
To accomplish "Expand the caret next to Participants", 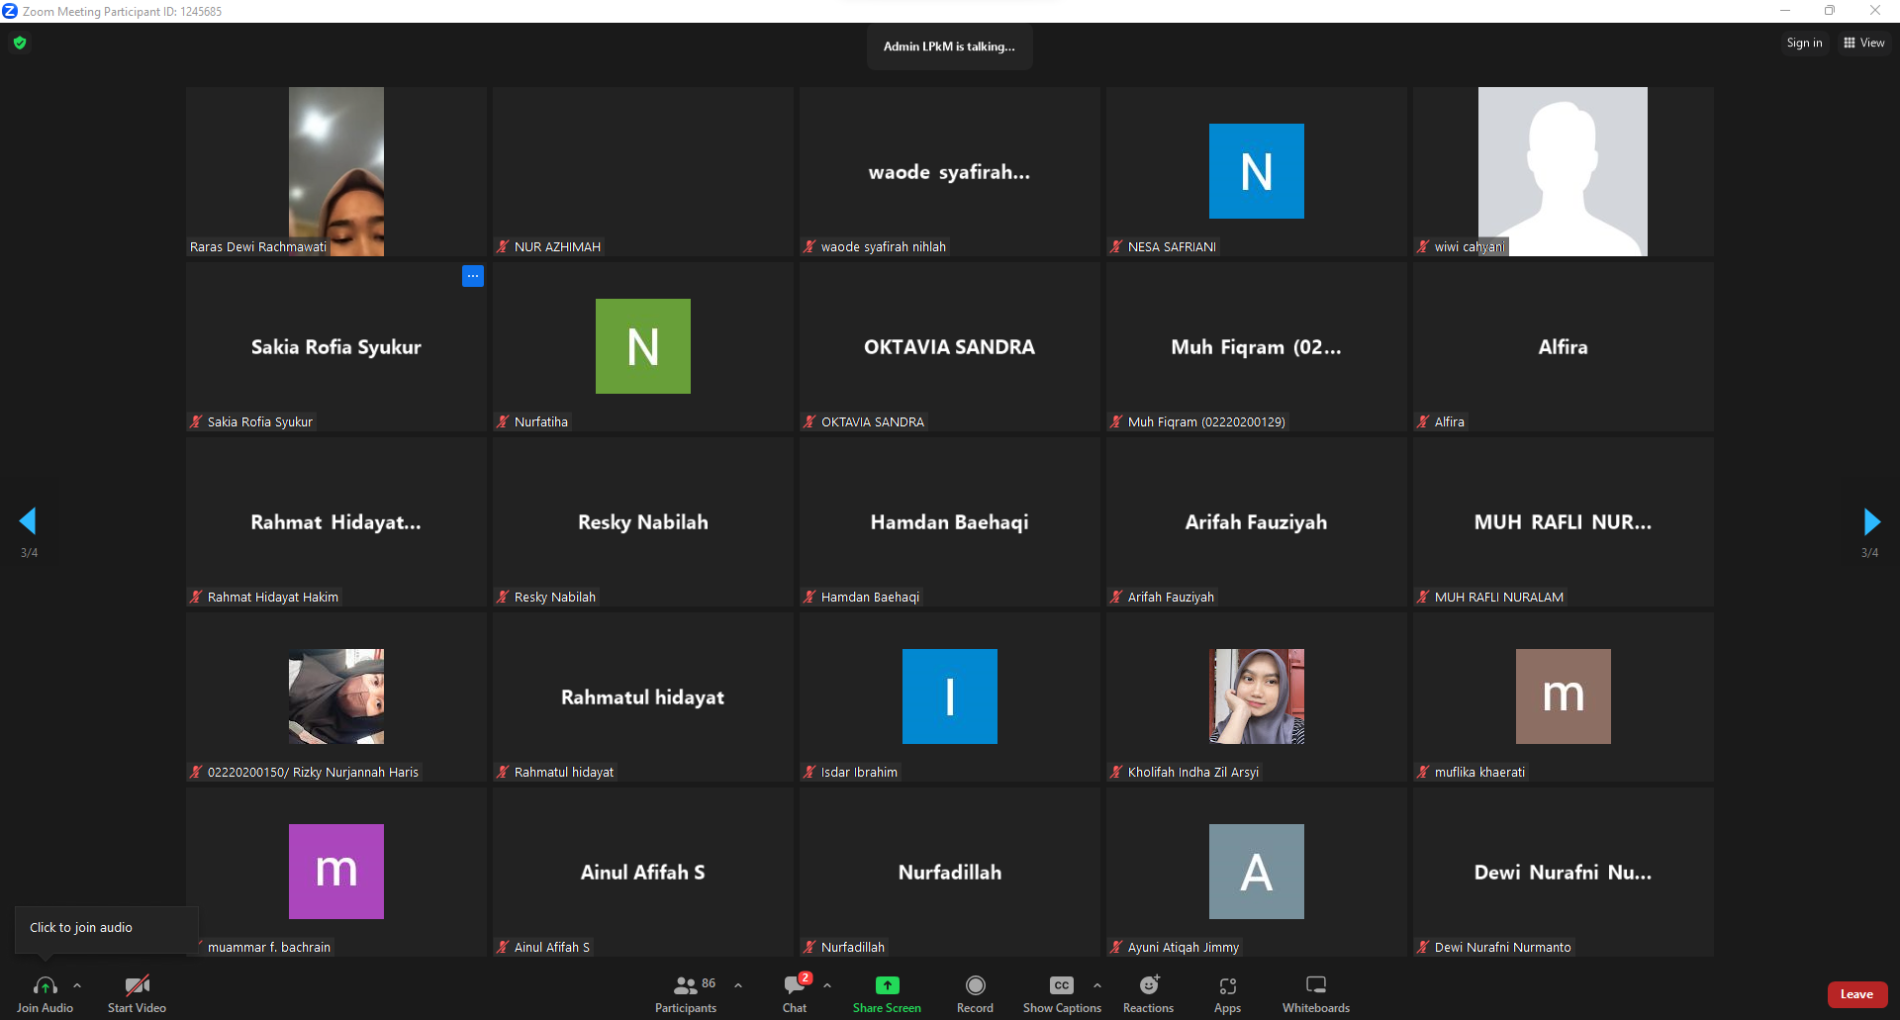I will tap(738, 986).
